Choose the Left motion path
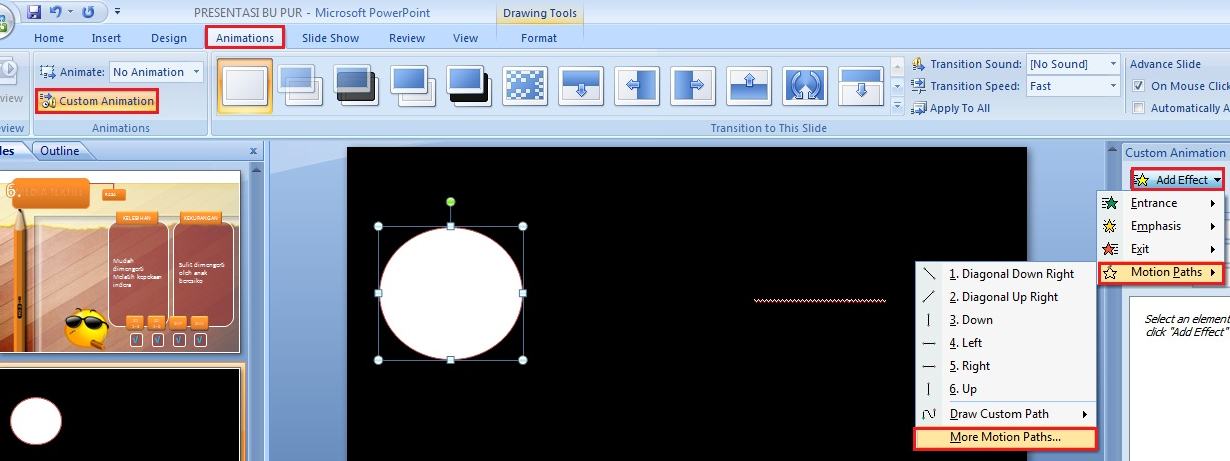 coord(1006,343)
